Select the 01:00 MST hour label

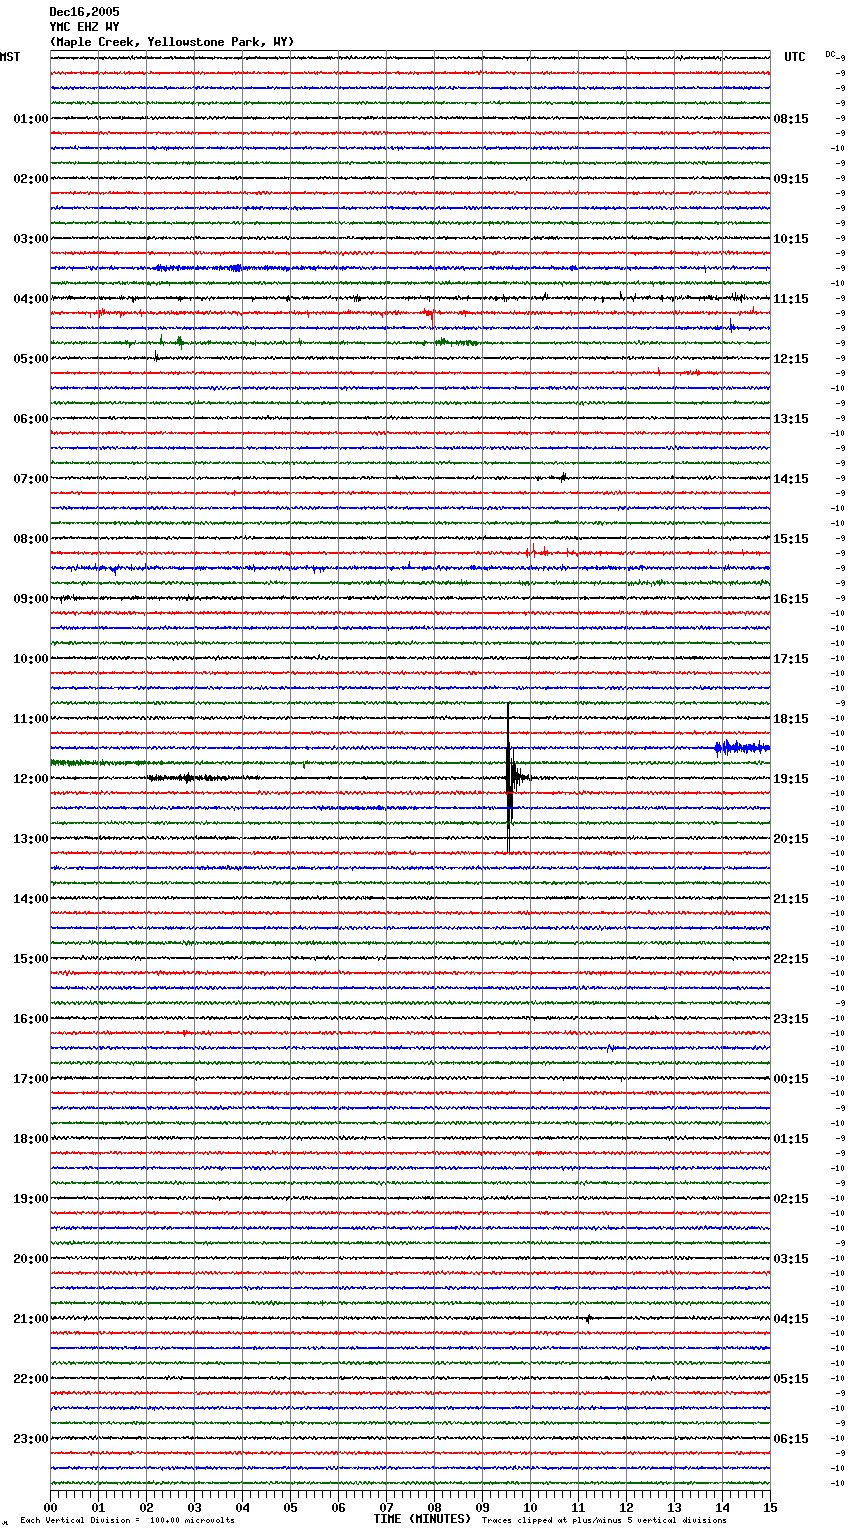pyautogui.click(x=31, y=119)
